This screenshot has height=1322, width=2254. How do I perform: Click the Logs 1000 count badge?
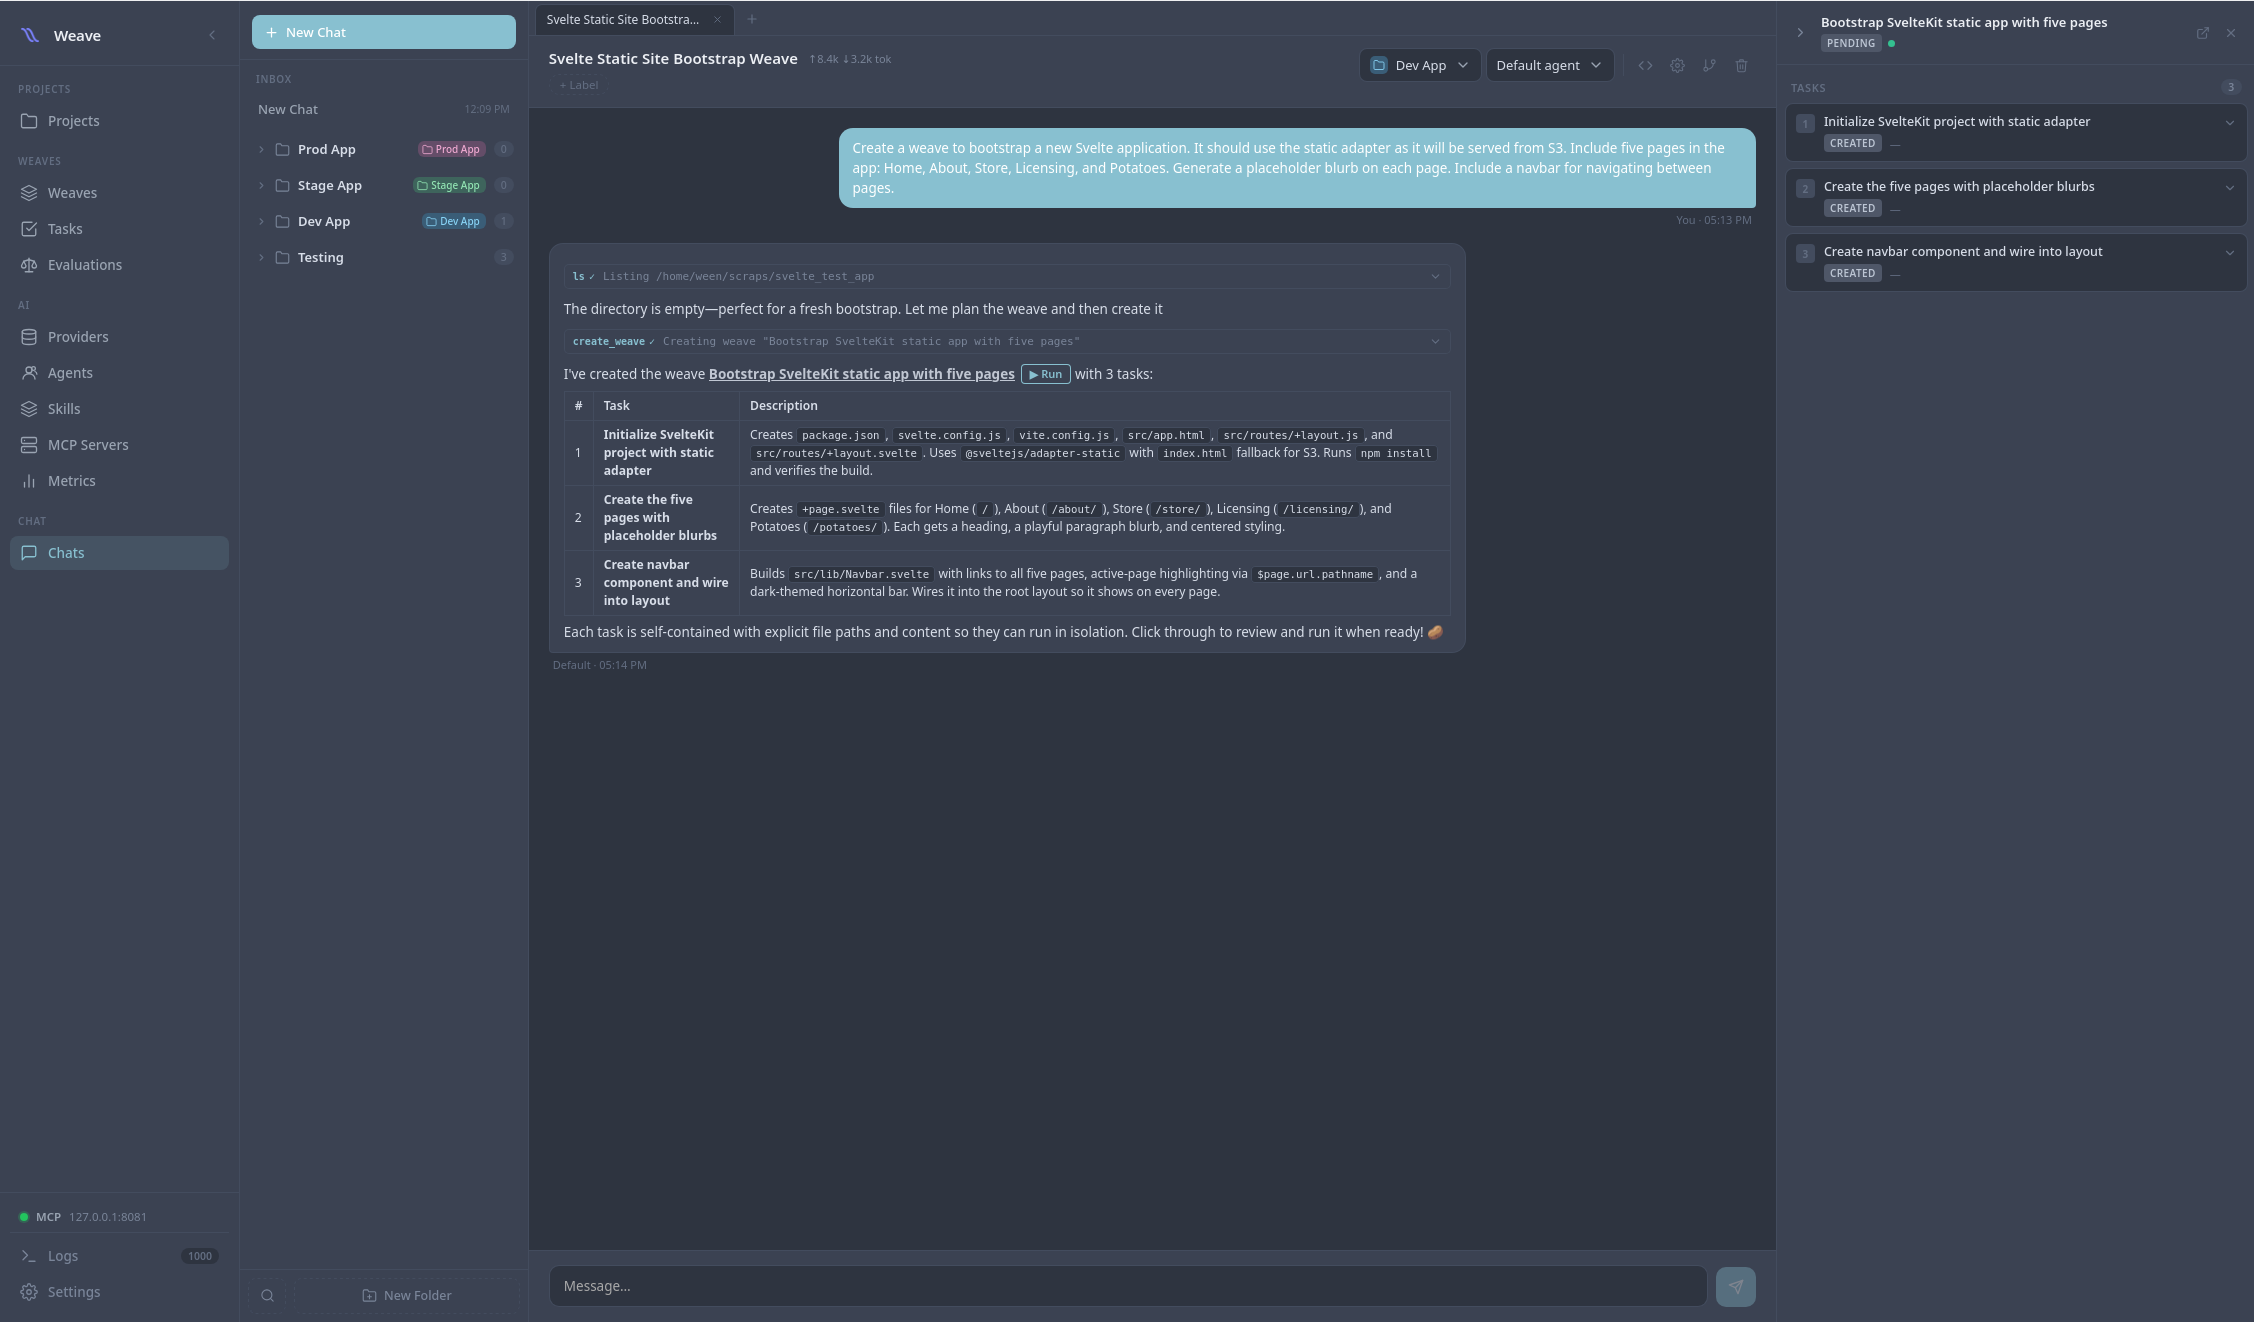[200, 1257]
